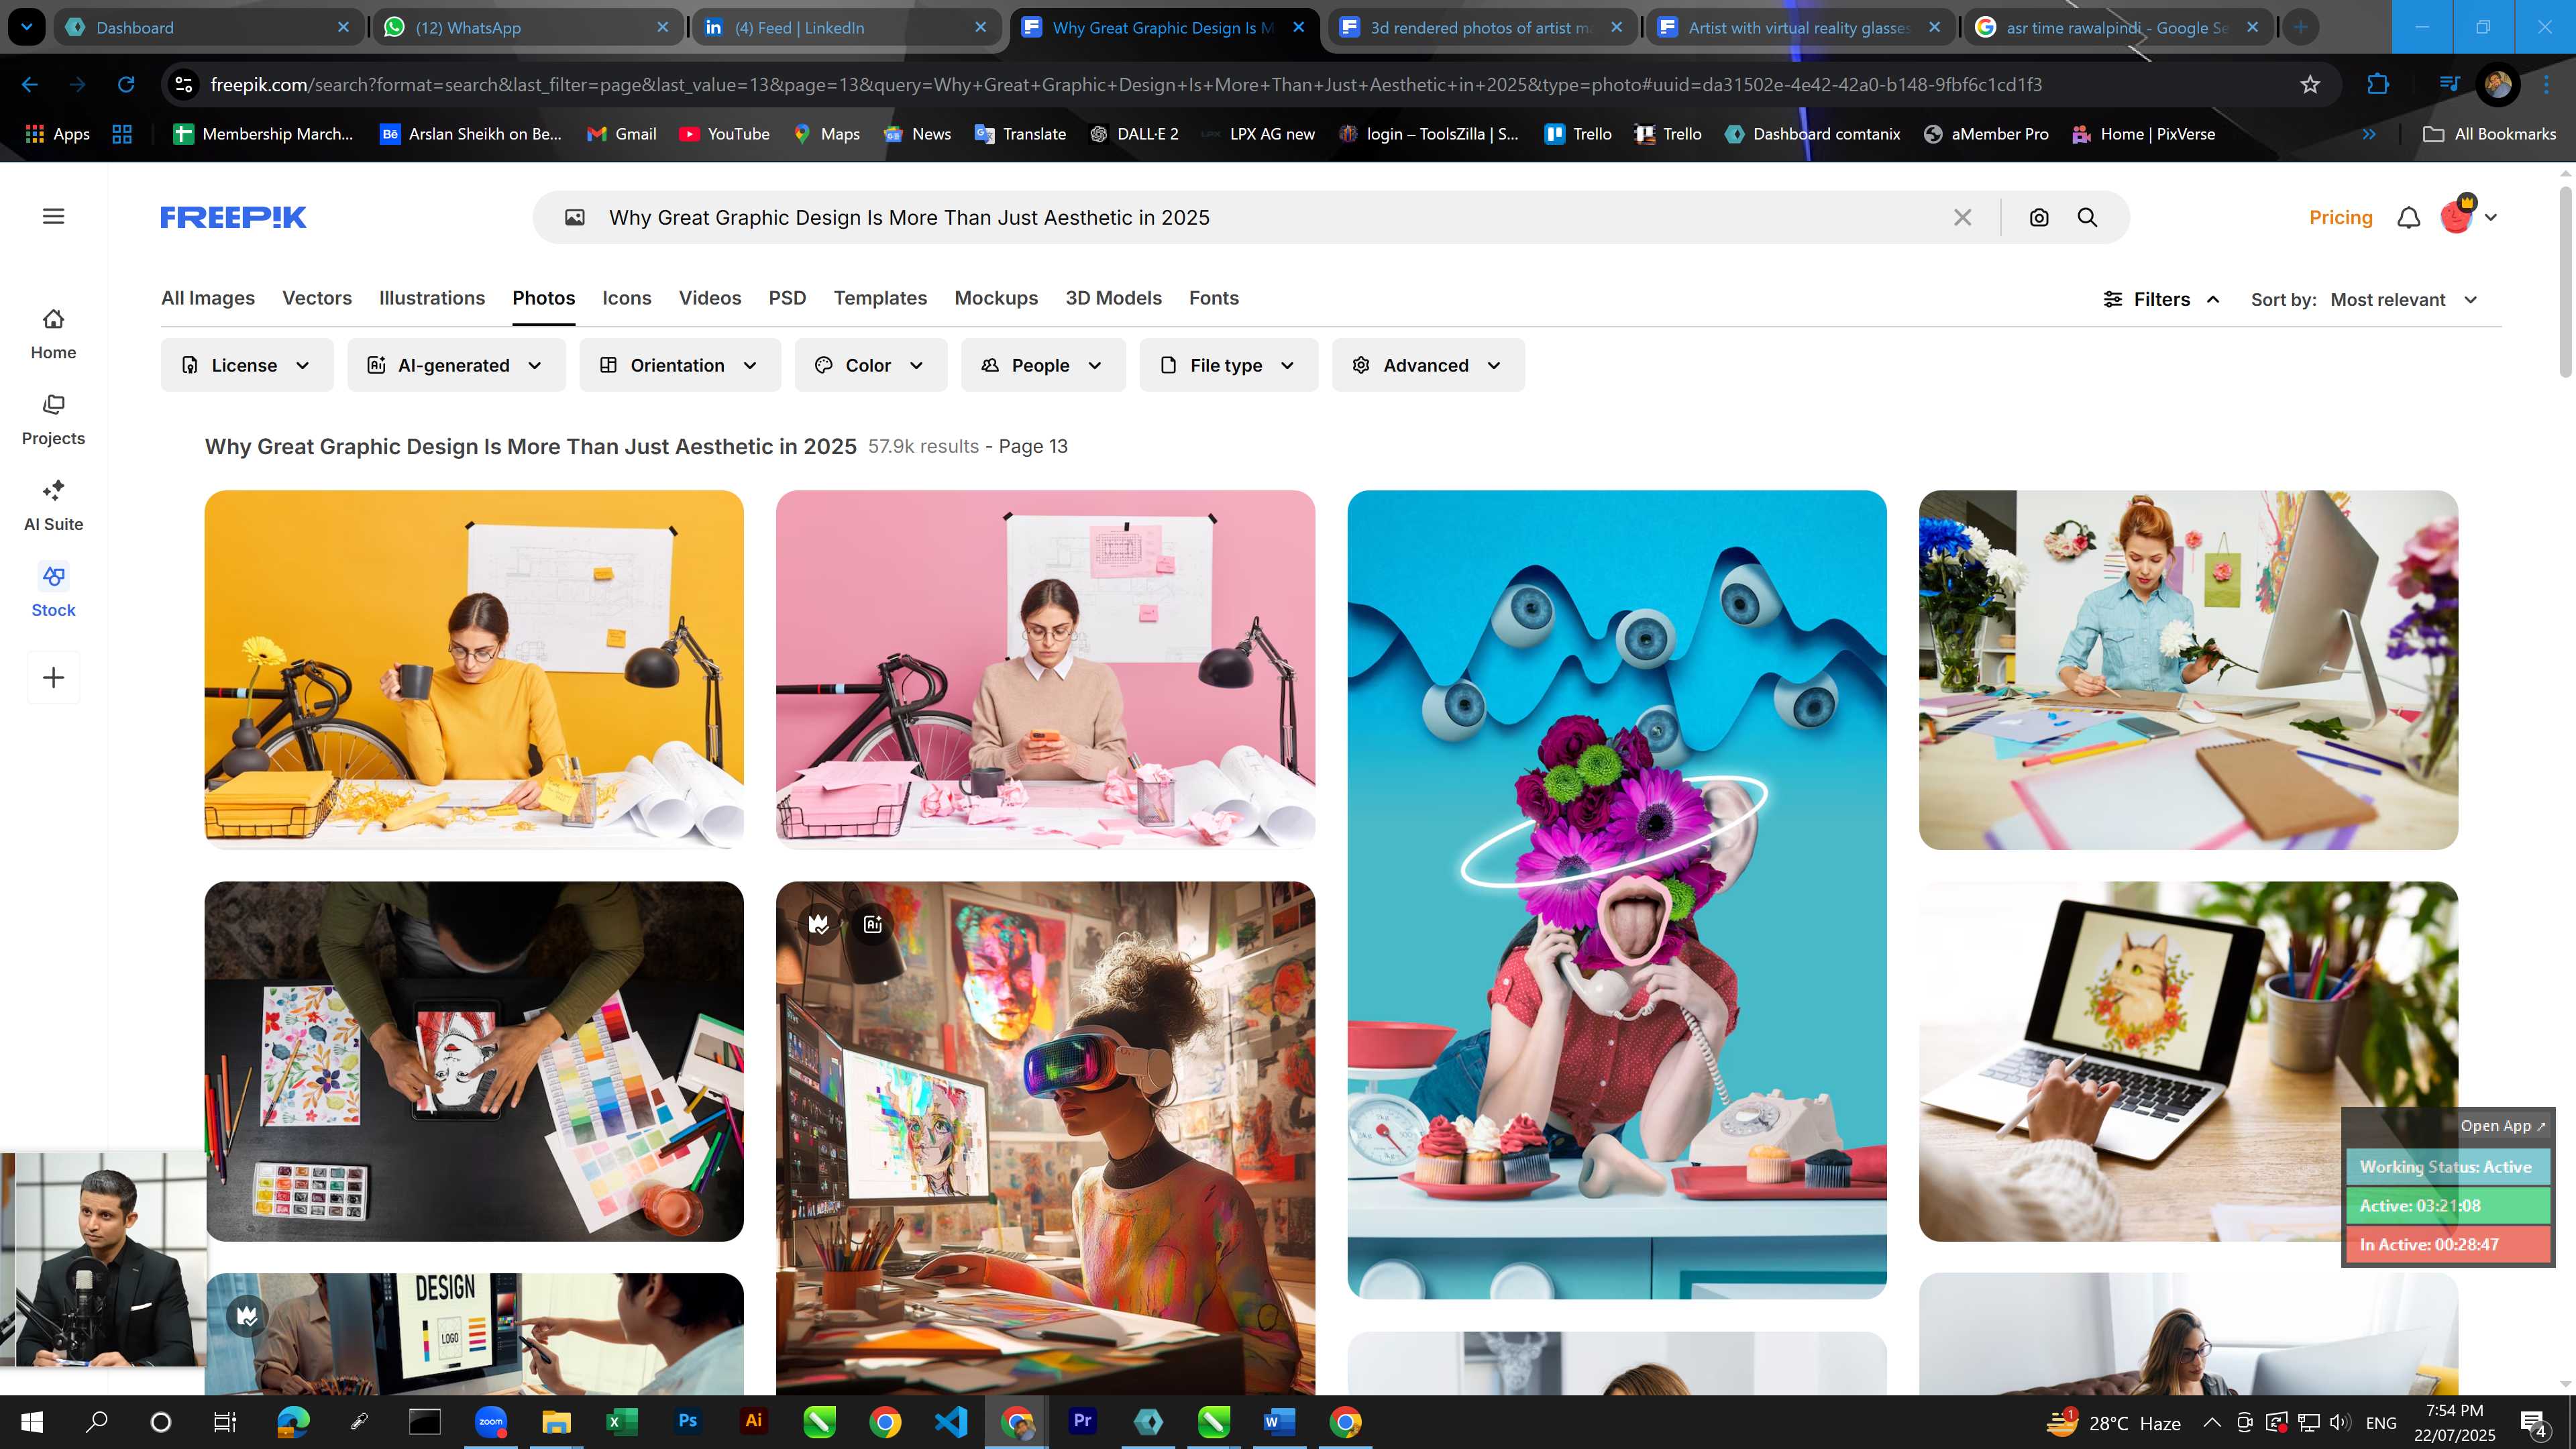2576x1449 pixels.
Task: Click the image type icon in search bar
Action: coord(575,217)
